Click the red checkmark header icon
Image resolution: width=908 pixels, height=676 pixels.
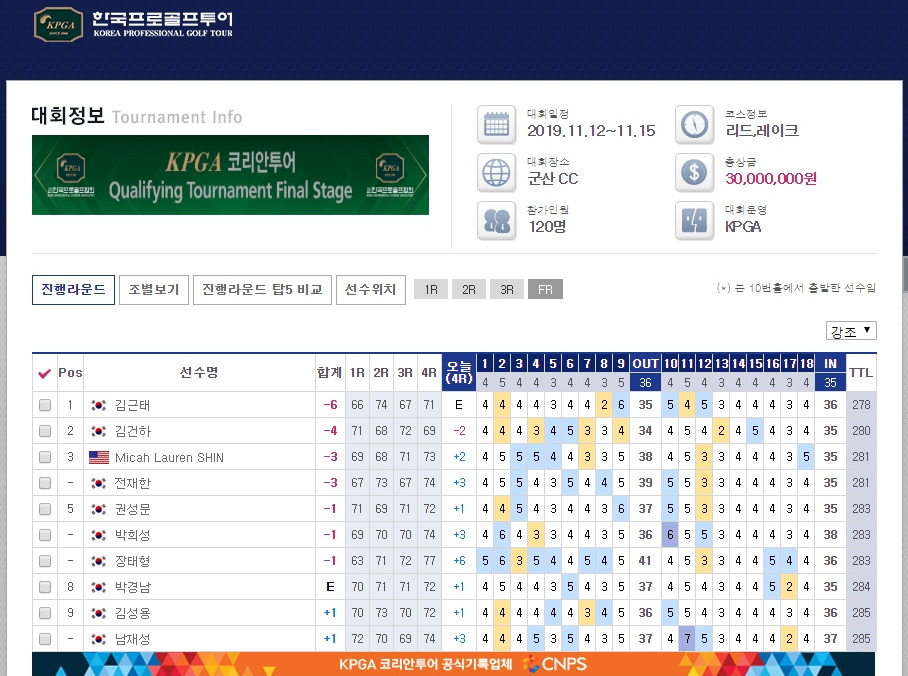click(45, 373)
